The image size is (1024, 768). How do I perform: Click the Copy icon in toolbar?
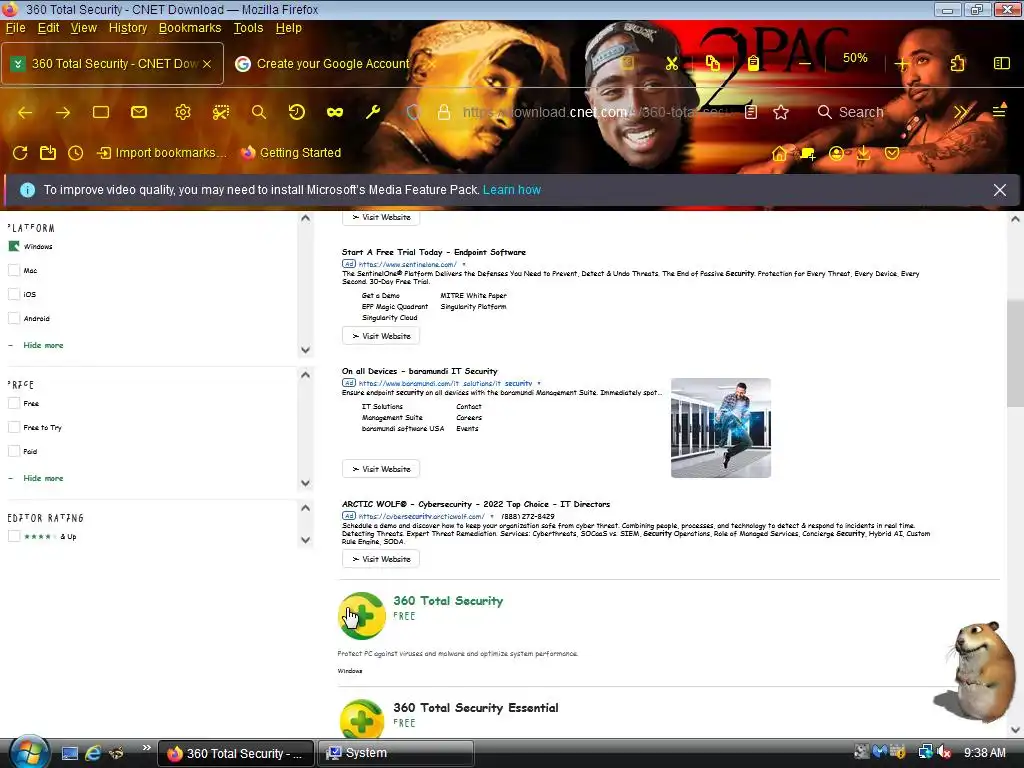pyautogui.click(x=712, y=63)
